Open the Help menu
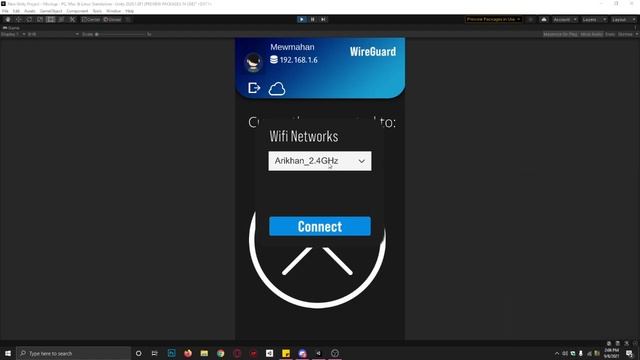Image resolution: width=640 pixels, height=360 pixels. point(129,11)
